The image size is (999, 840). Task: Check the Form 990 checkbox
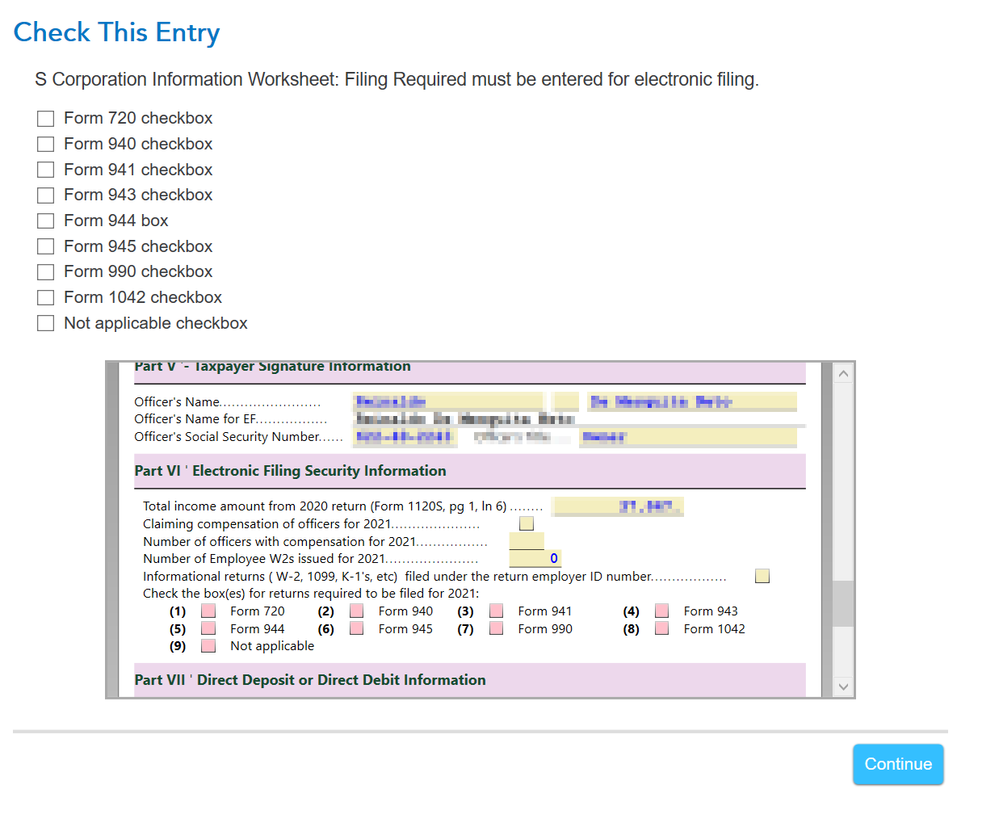45,271
